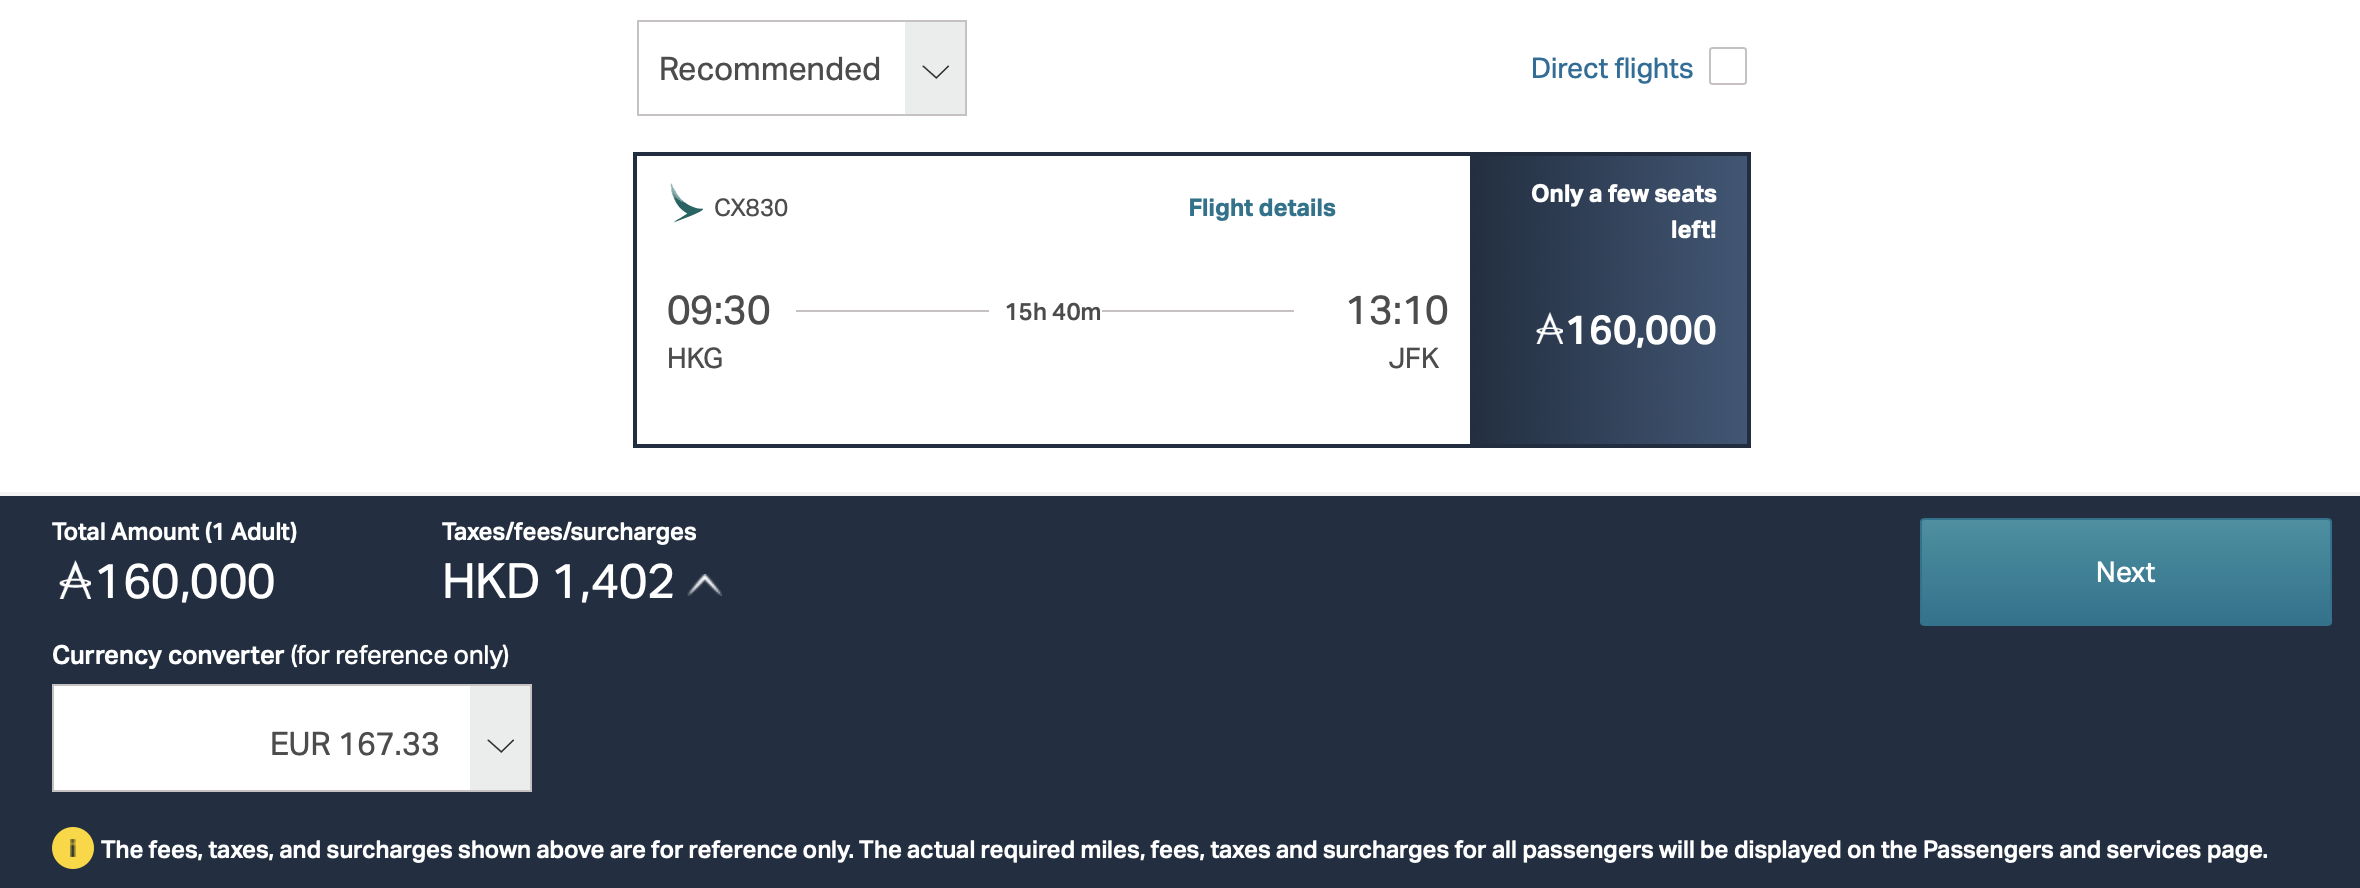
Task: Click the Direct flights label
Action: tap(1611, 68)
